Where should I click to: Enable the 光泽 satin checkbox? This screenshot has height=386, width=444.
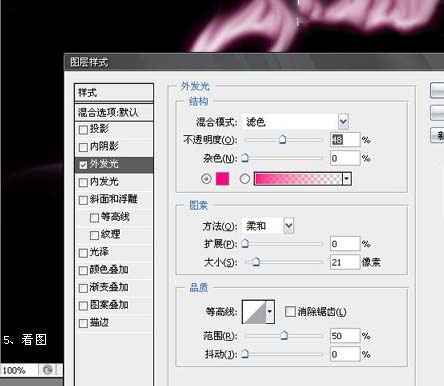point(83,253)
